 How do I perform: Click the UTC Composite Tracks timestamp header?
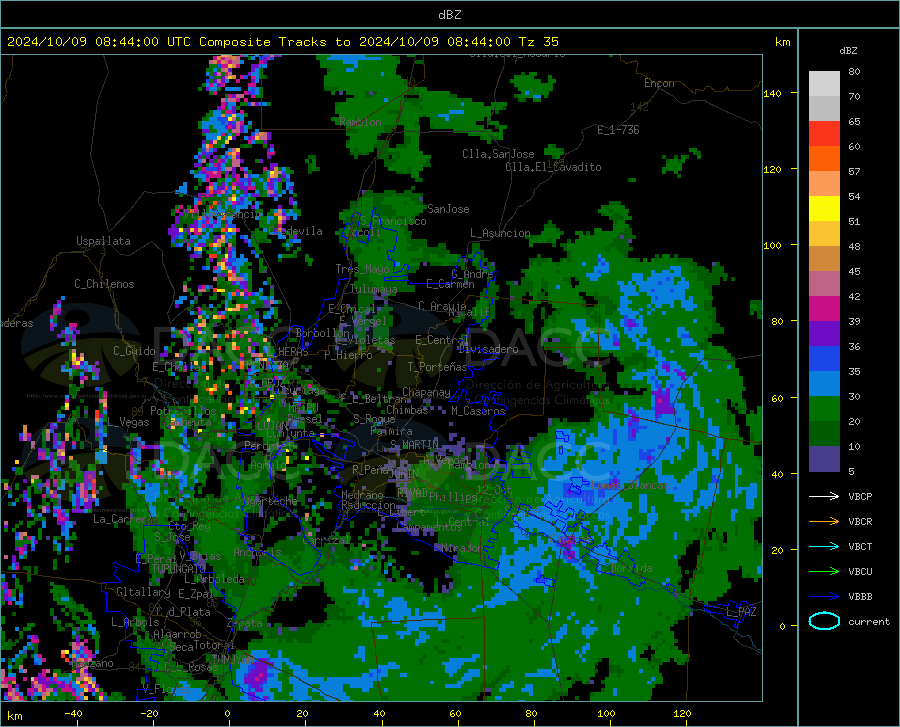(283, 41)
